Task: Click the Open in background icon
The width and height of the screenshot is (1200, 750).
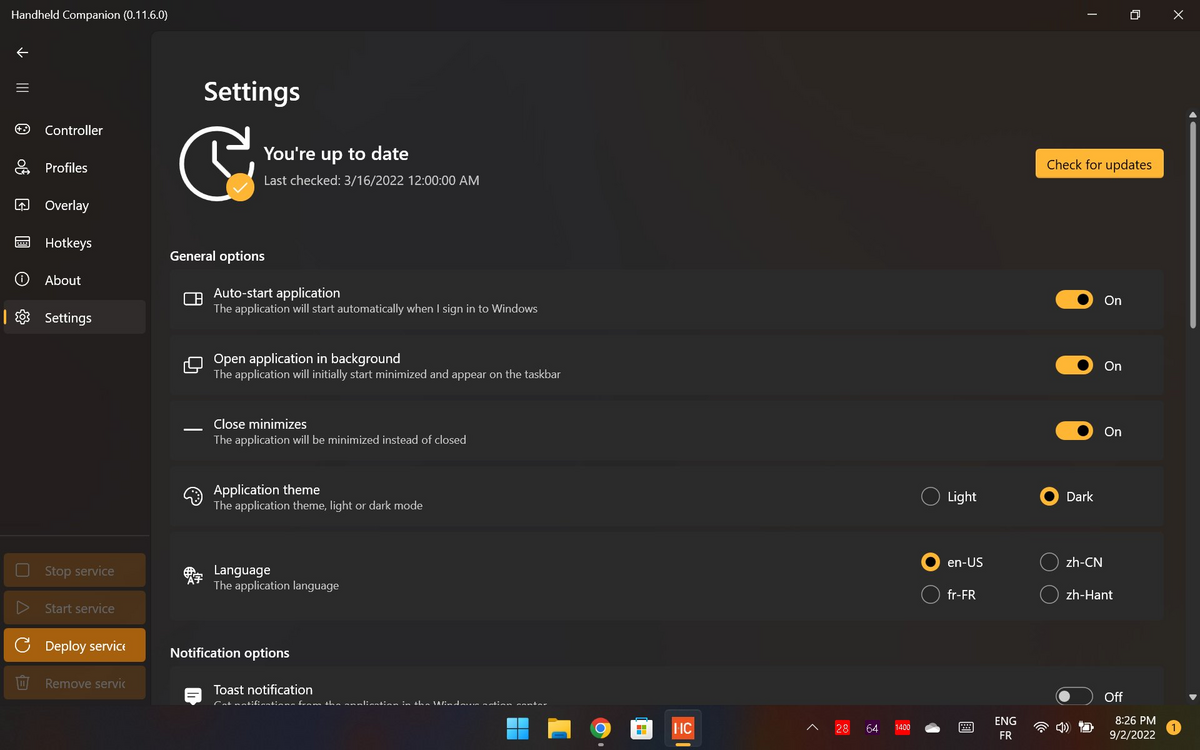Action: point(193,366)
